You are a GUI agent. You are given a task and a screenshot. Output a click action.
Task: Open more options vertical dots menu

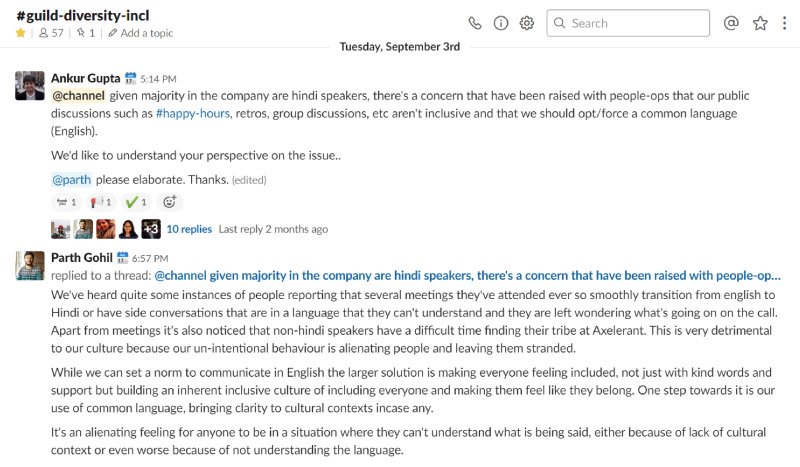click(784, 23)
